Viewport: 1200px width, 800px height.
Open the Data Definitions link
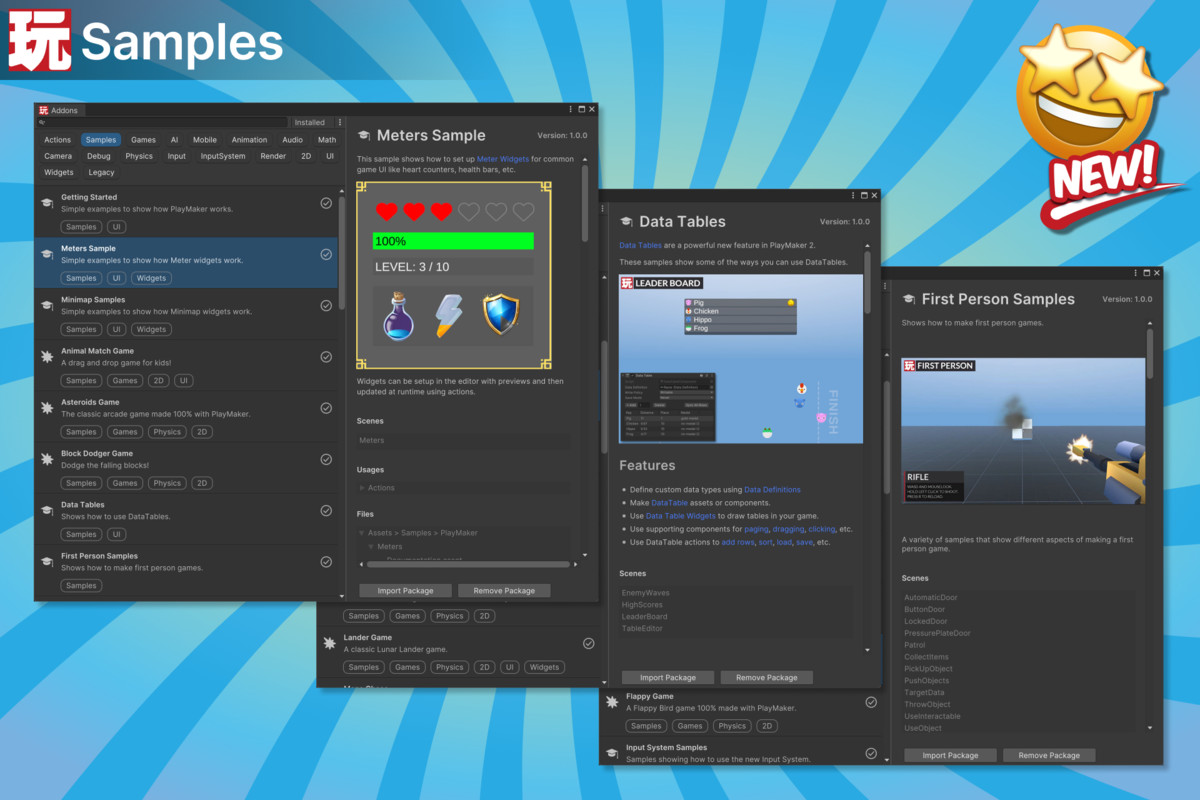click(x=772, y=490)
